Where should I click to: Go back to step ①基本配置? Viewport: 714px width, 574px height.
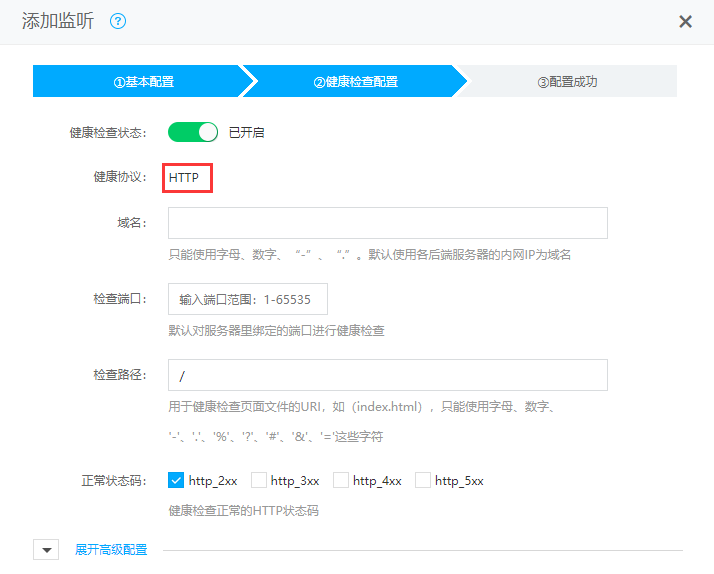[137, 82]
